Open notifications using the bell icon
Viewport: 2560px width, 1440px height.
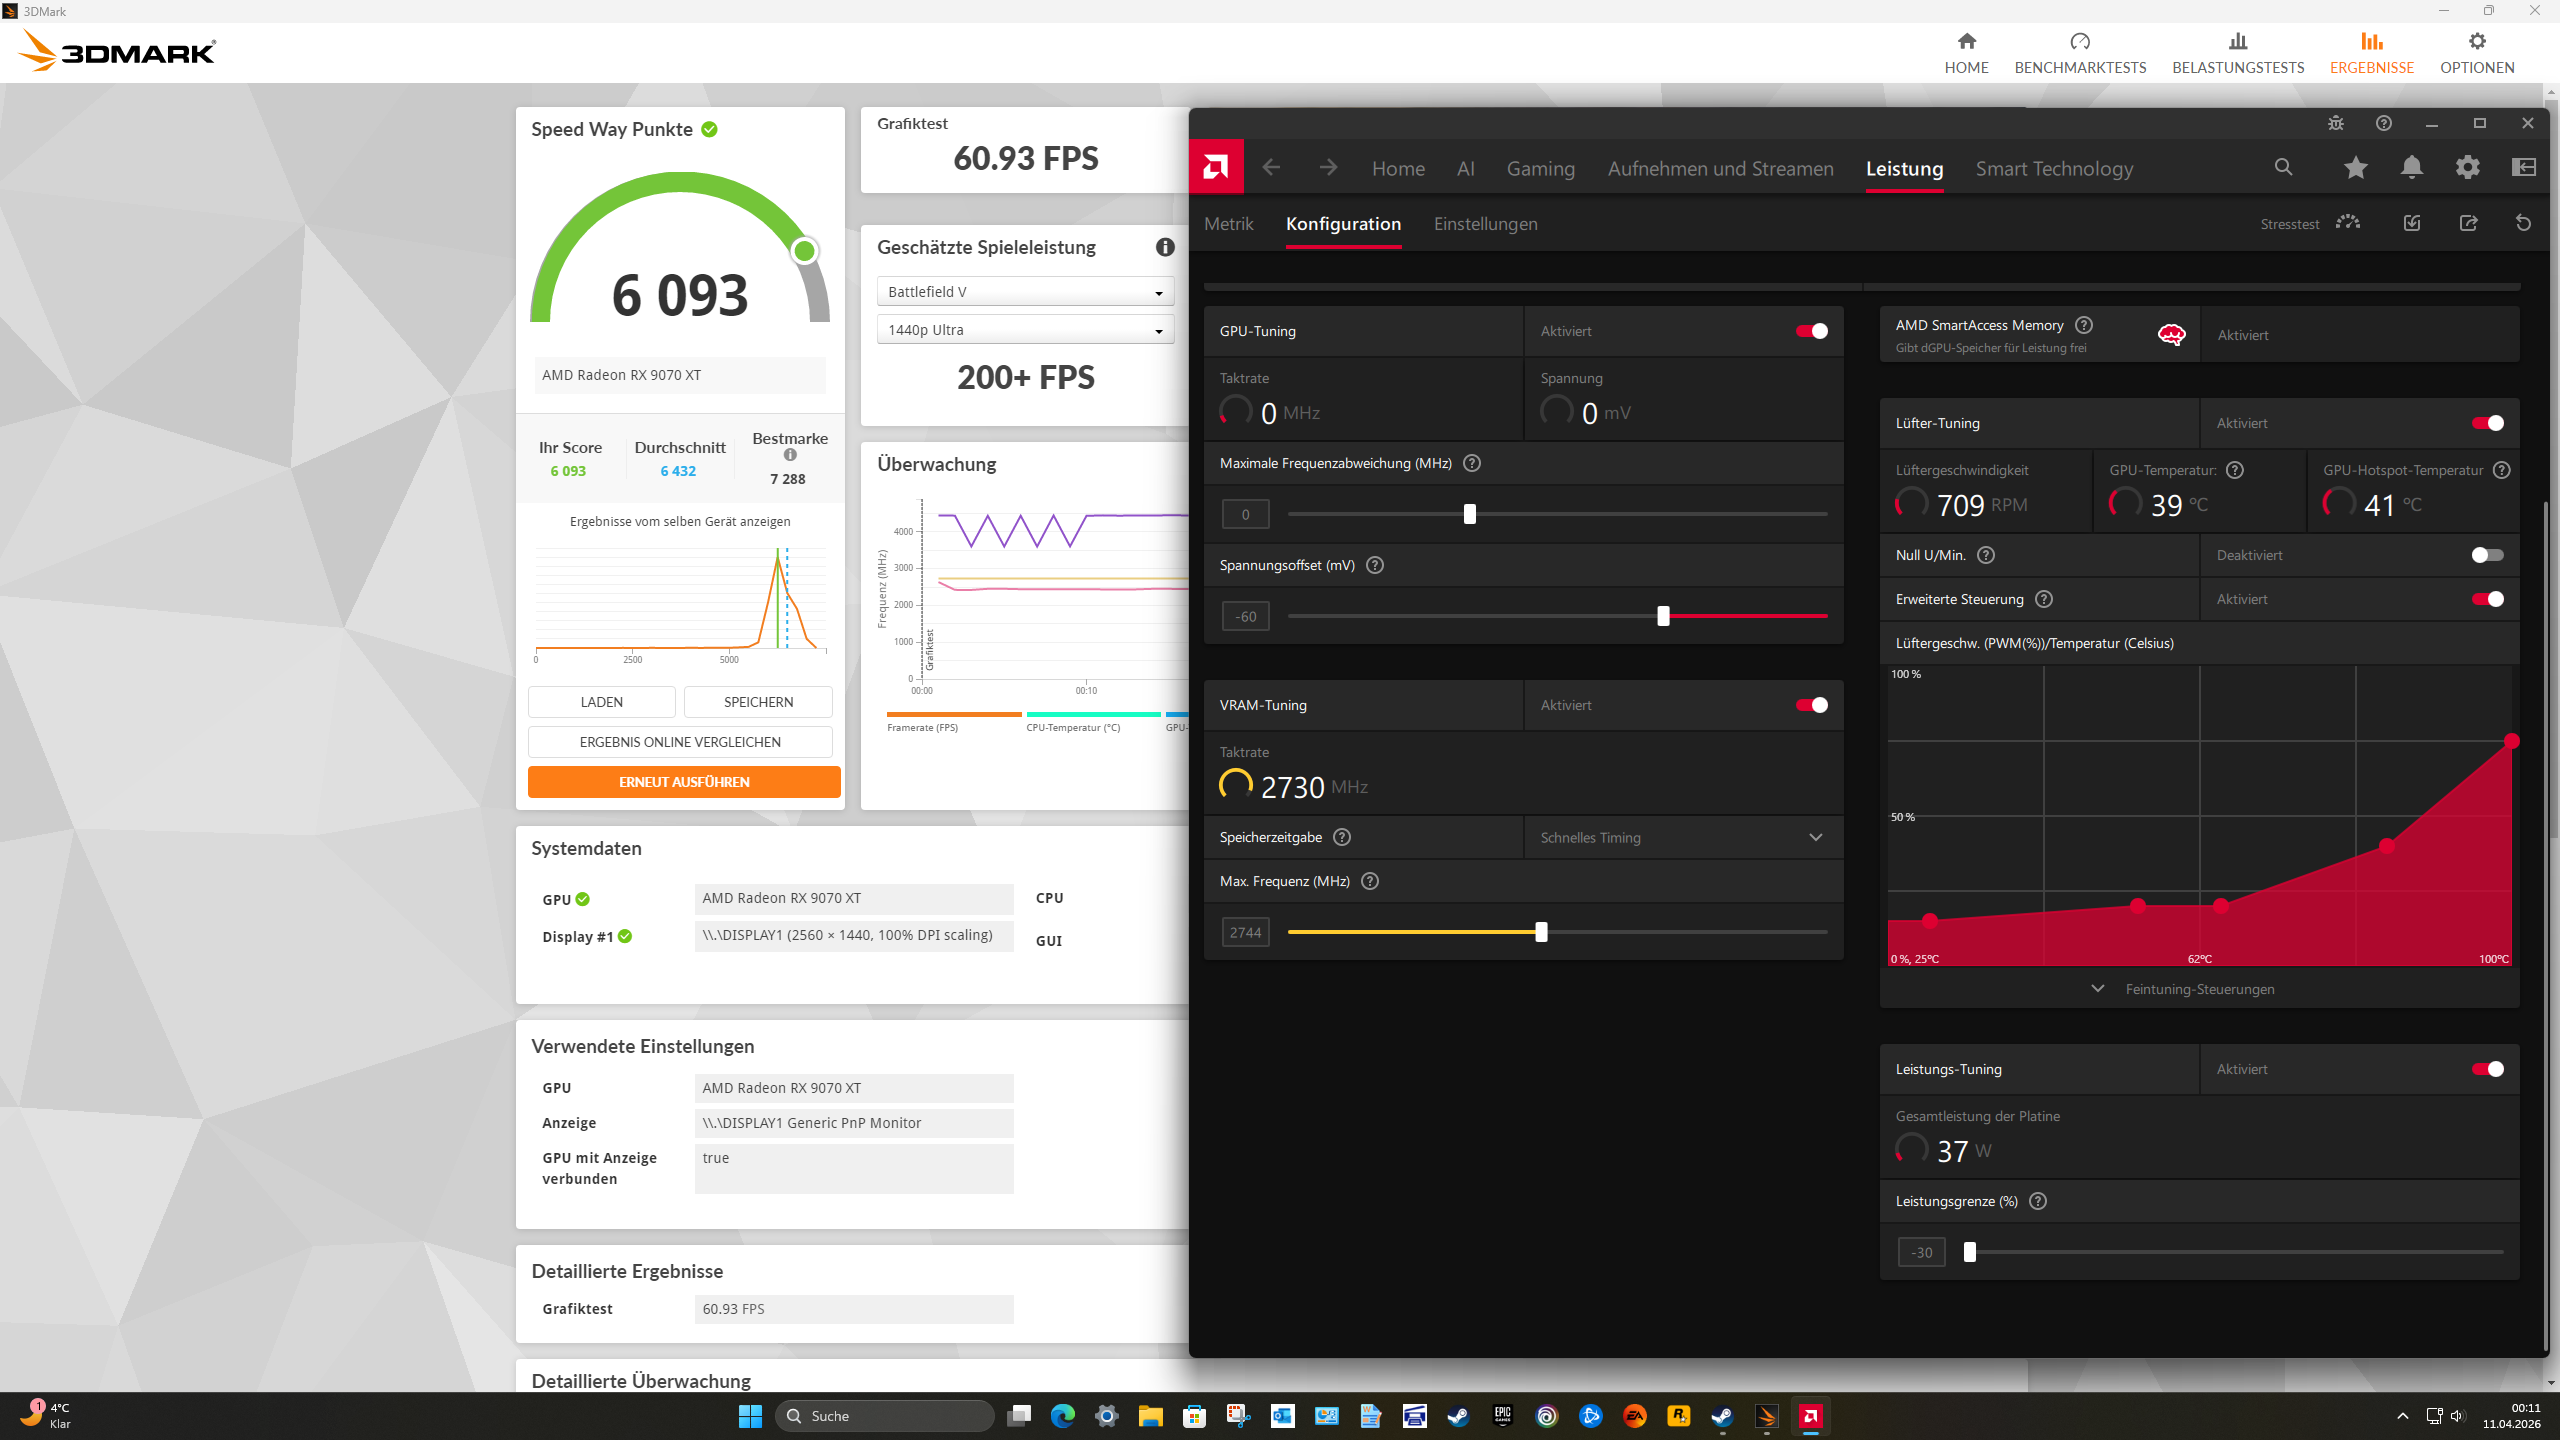coord(2411,167)
